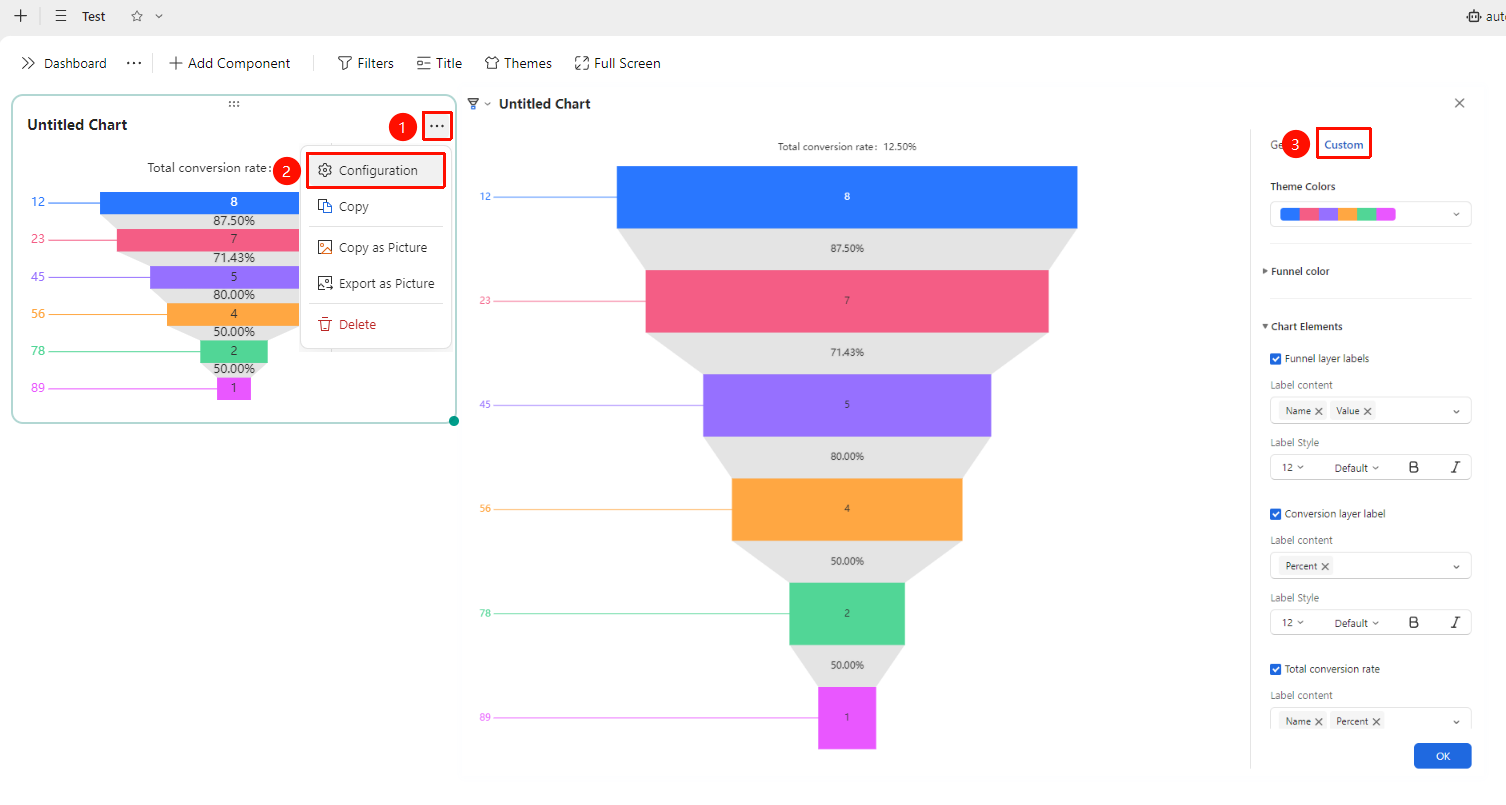Viewport: 1506px width, 805px height.
Task: Remove the Percent tag in Conversion layer label
Action: tap(1325, 566)
